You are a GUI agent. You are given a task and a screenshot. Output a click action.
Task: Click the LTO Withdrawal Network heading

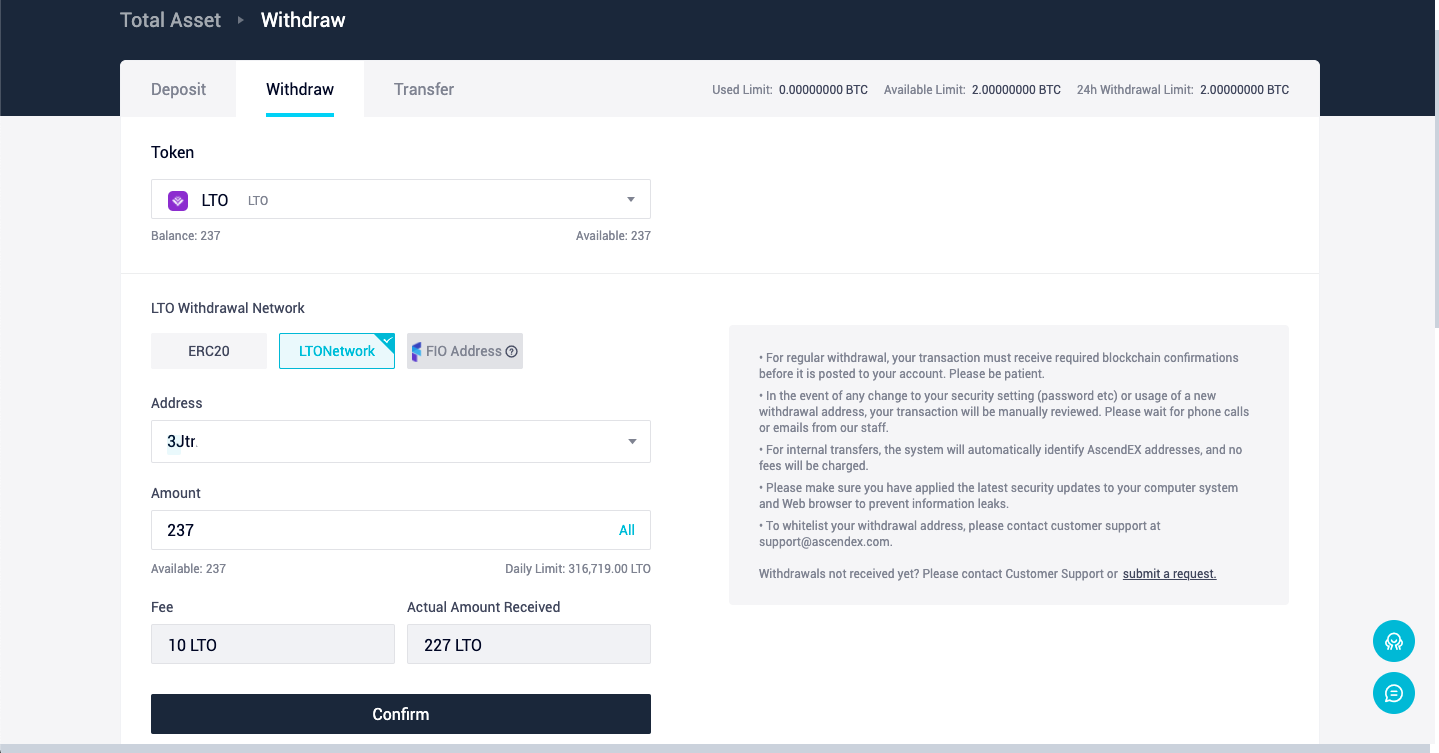[x=228, y=308]
